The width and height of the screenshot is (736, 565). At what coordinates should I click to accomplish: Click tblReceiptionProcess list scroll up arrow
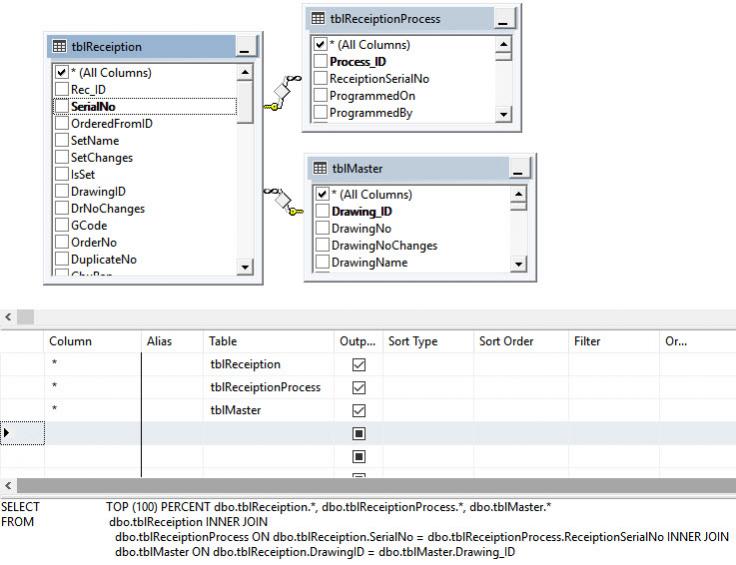[x=503, y=44]
